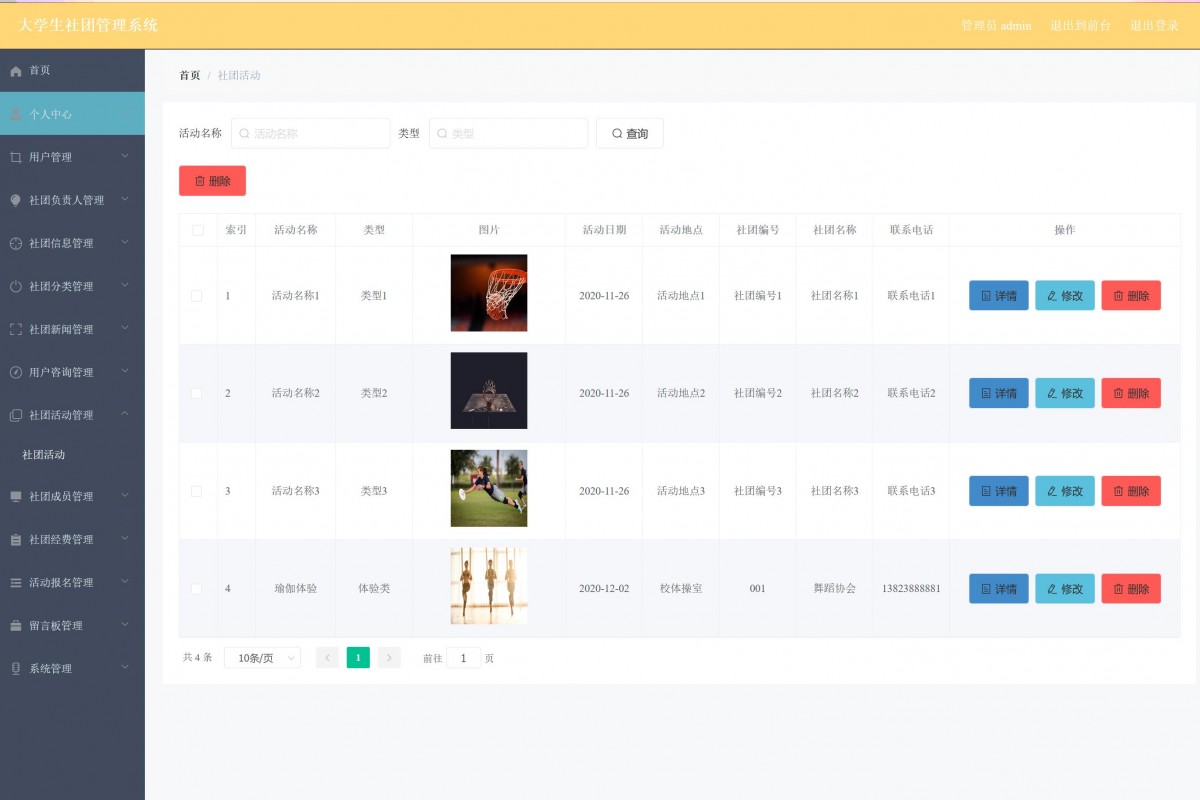Go to next page with the arrow control
The height and width of the screenshot is (800, 1200).
pos(389,657)
